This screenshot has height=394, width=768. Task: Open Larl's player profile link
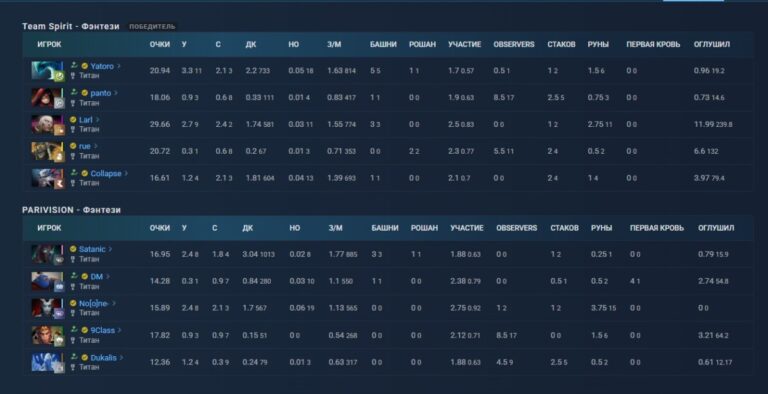(86, 120)
